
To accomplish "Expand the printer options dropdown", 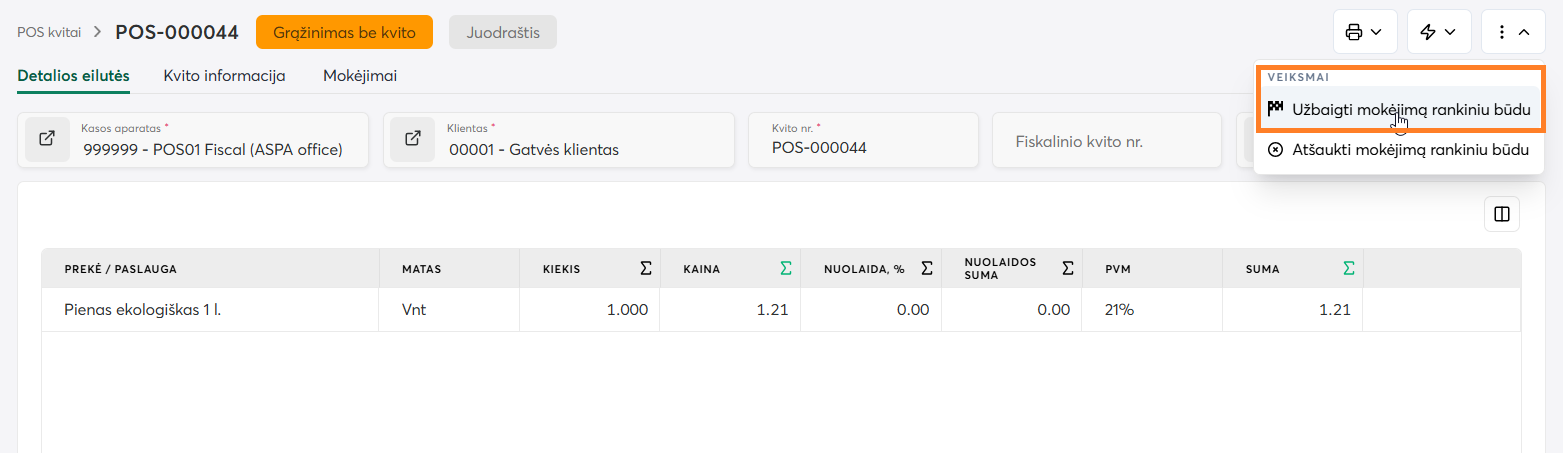I will pos(1364,32).
